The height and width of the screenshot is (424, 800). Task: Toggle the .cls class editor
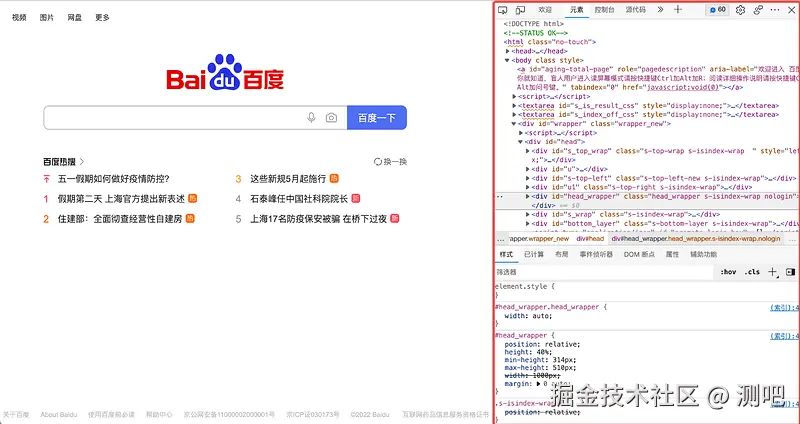(x=752, y=272)
